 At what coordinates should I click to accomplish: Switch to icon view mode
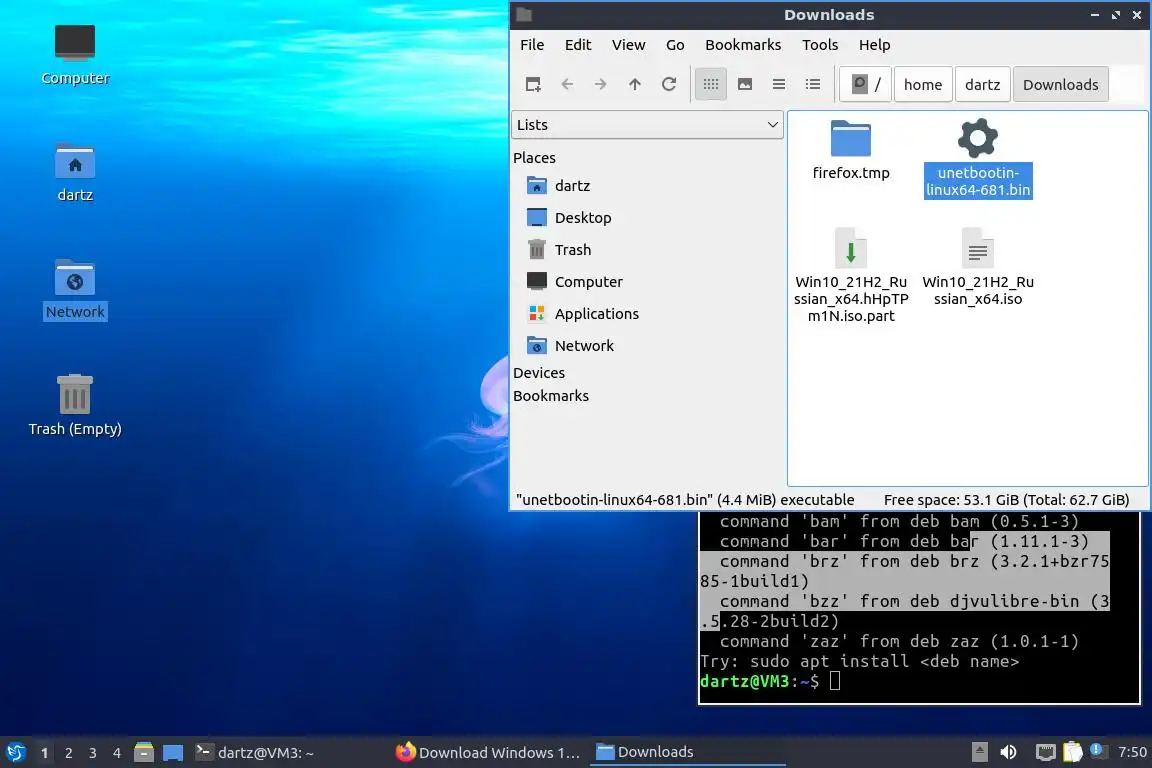(x=710, y=85)
